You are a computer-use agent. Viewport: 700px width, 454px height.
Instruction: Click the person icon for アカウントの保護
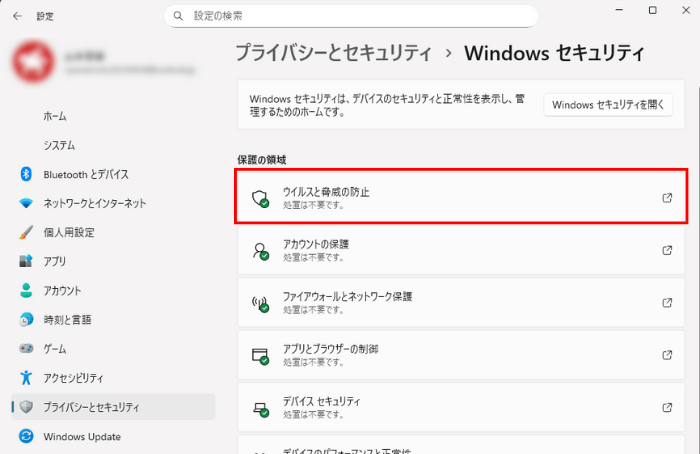click(260, 251)
